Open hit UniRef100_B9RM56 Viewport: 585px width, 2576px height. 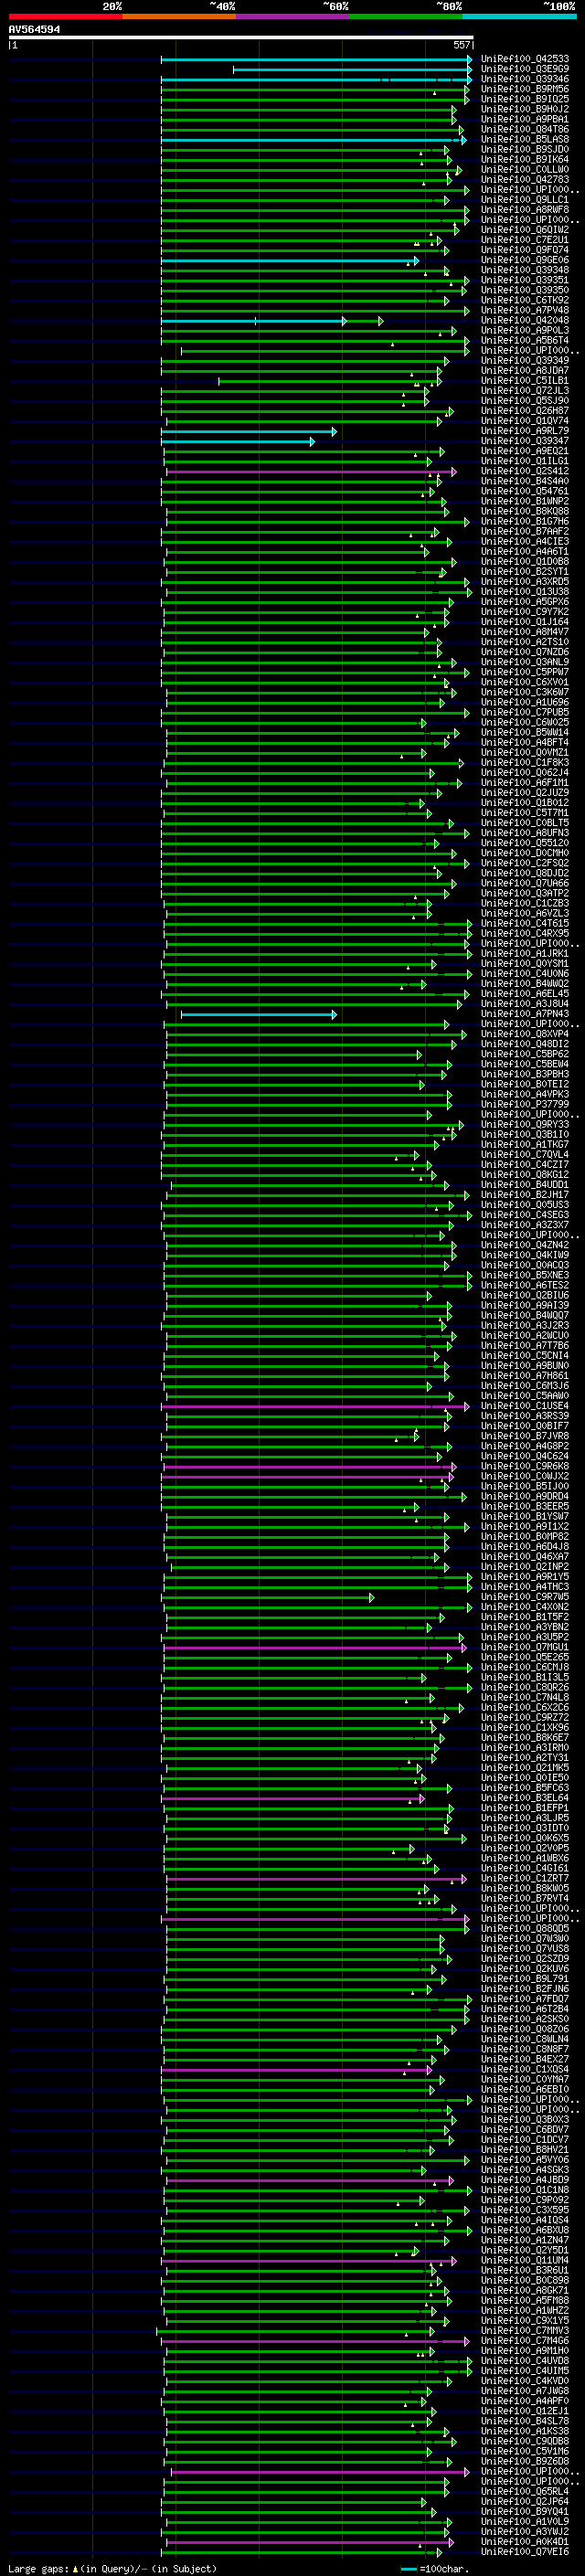pyautogui.click(x=525, y=89)
